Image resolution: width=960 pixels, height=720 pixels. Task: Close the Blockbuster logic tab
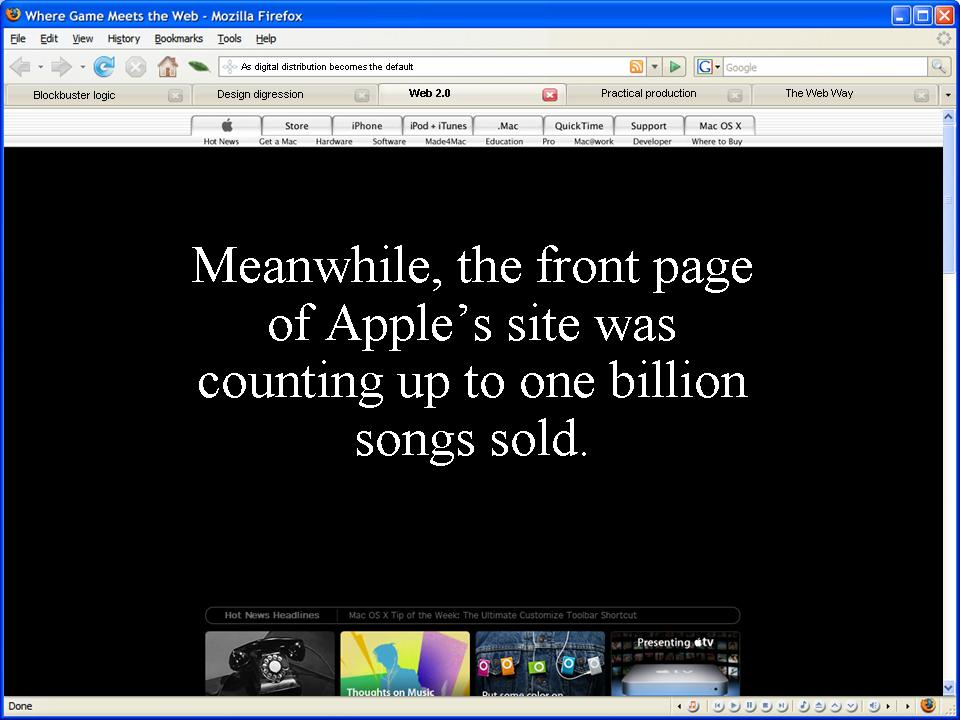[x=175, y=96]
